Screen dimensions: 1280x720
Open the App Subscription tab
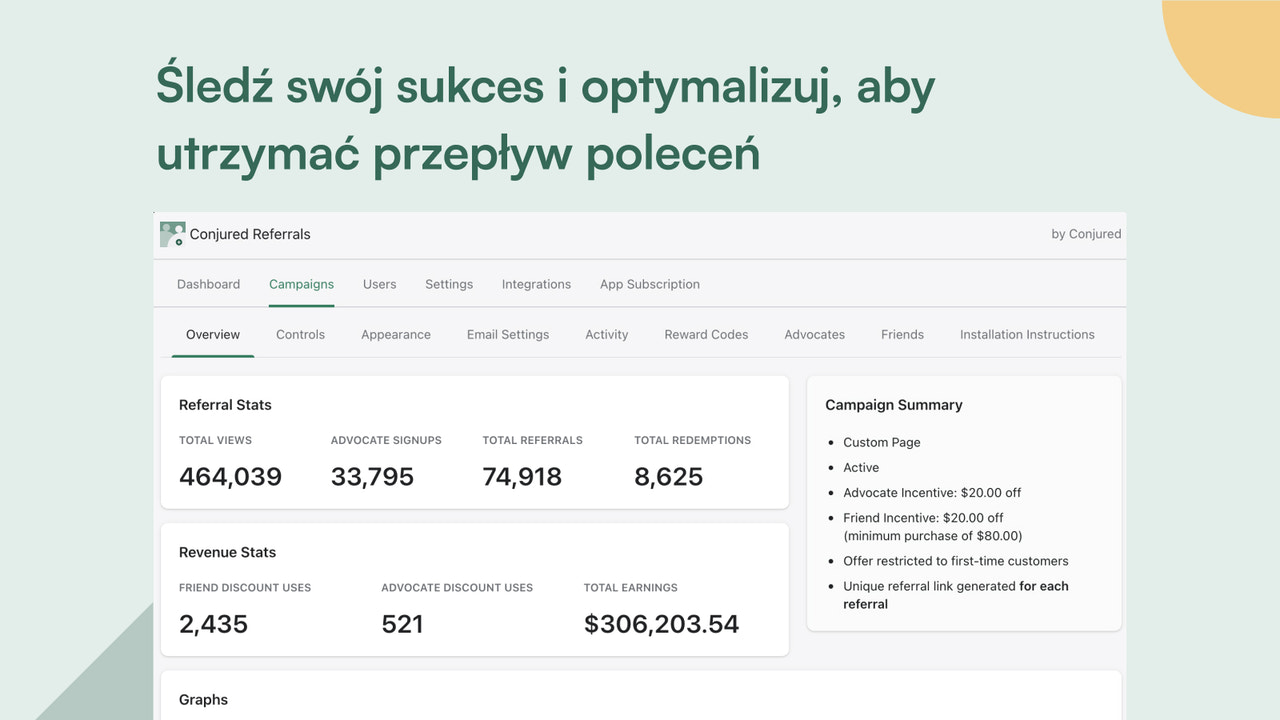pos(650,284)
